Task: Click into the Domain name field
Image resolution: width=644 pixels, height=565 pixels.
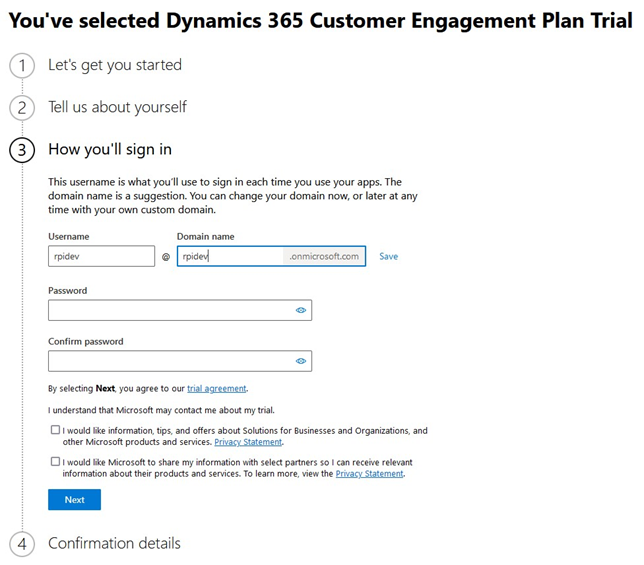Action: point(230,257)
